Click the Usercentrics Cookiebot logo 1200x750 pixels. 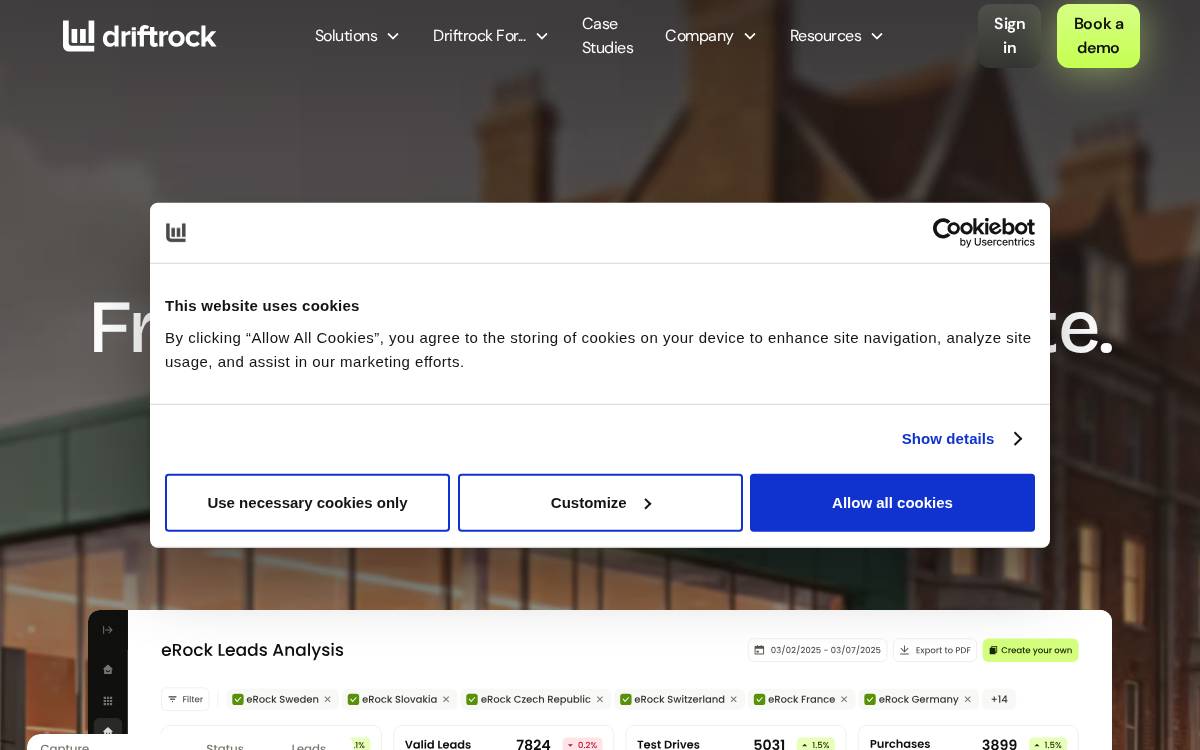(983, 232)
